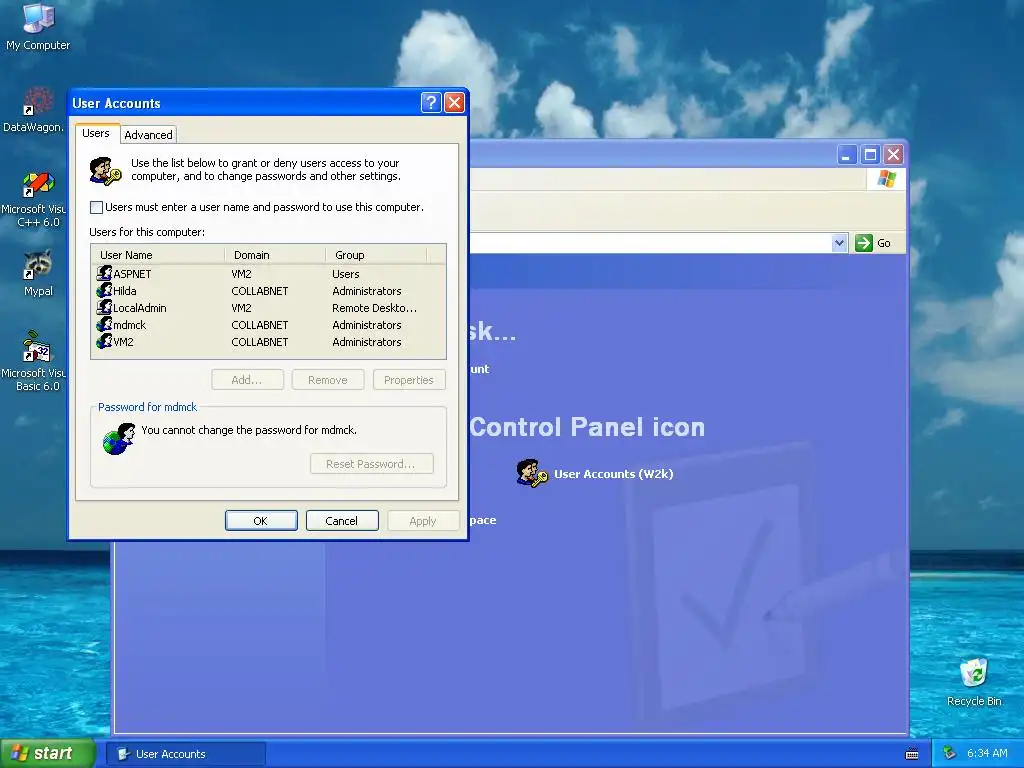Click the ASPNET user icon in list
Image resolution: width=1024 pixels, height=768 pixels.
click(104, 273)
